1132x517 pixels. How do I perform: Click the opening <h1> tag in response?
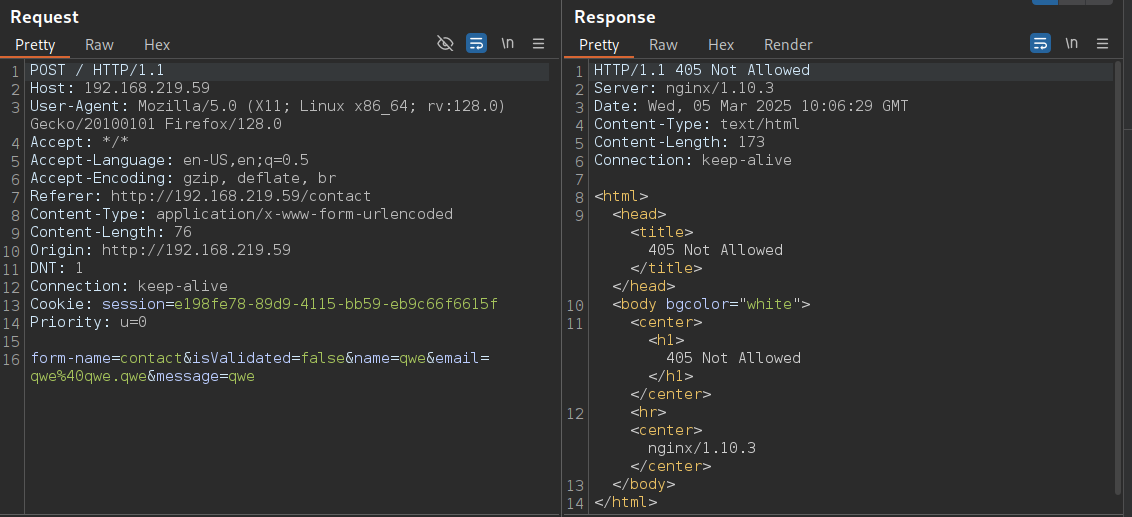(x=666, y=341)
